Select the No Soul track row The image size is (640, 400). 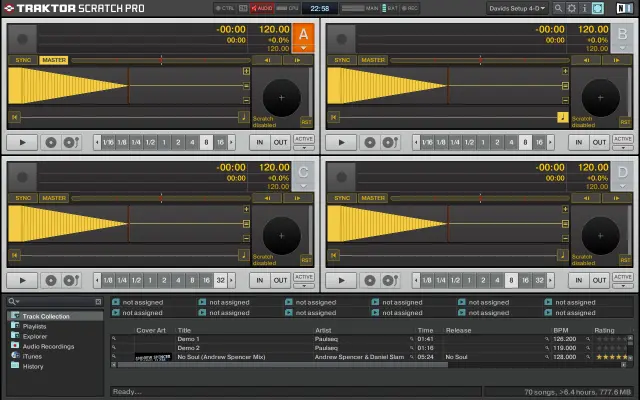tap(221, 357)
